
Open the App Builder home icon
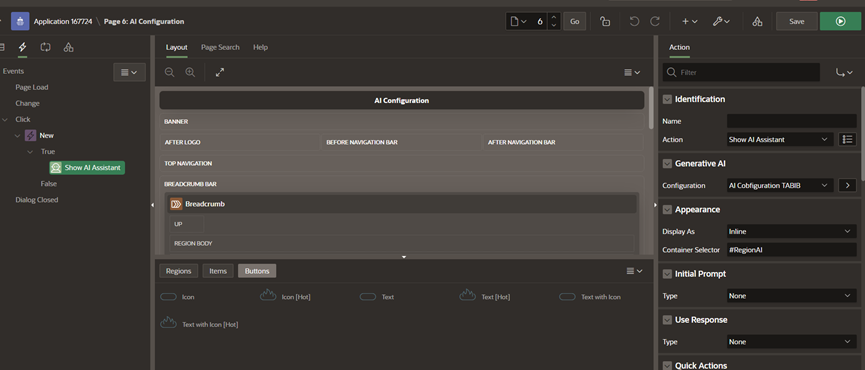pos(20,22)
